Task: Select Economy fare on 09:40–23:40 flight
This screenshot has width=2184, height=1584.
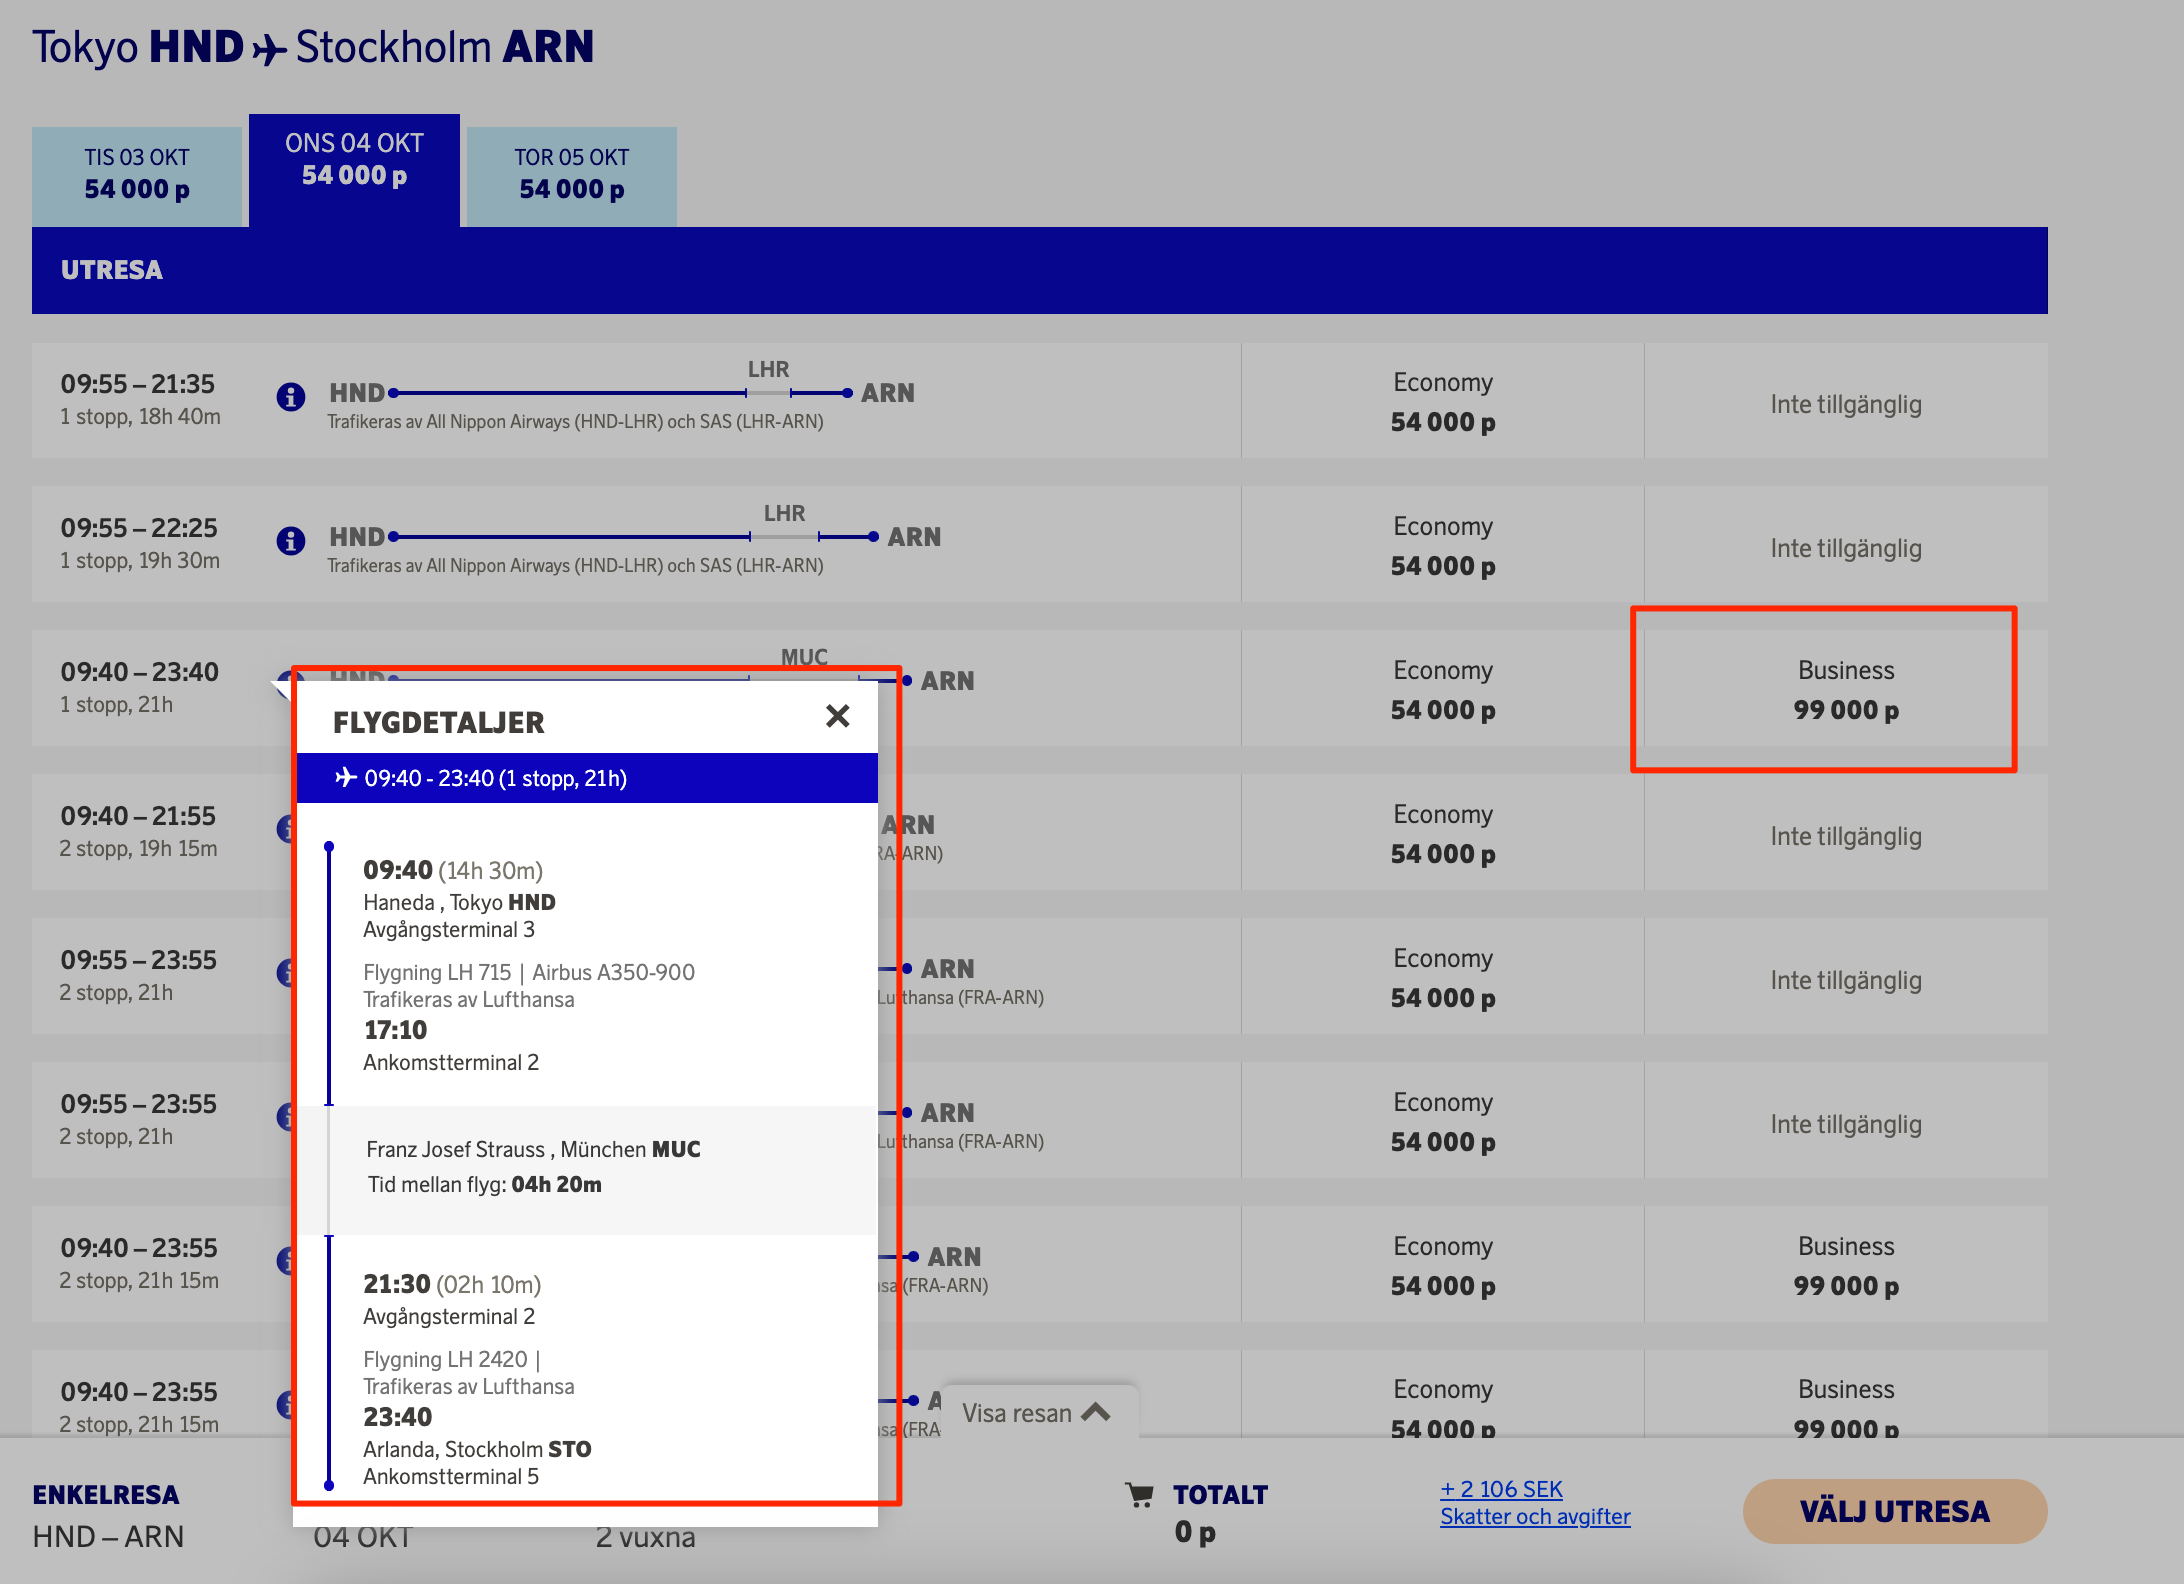Action: pyautogui.click(x=1442, y=690)
